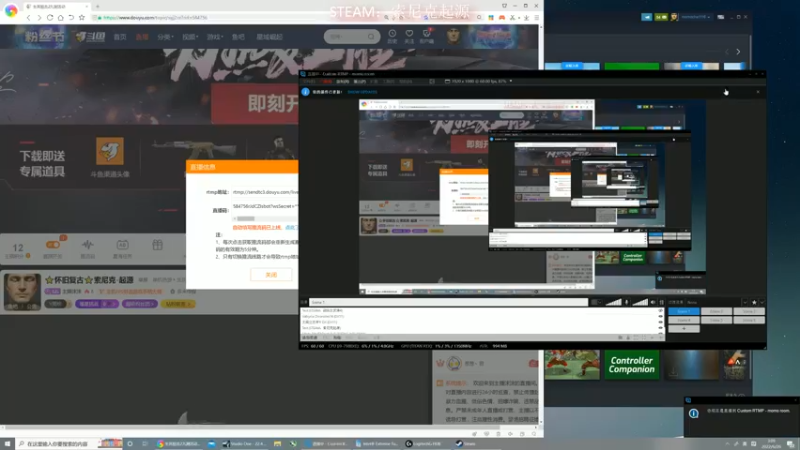
Task: Open the Douyu client download icon
Action: (x=427, y=36)
